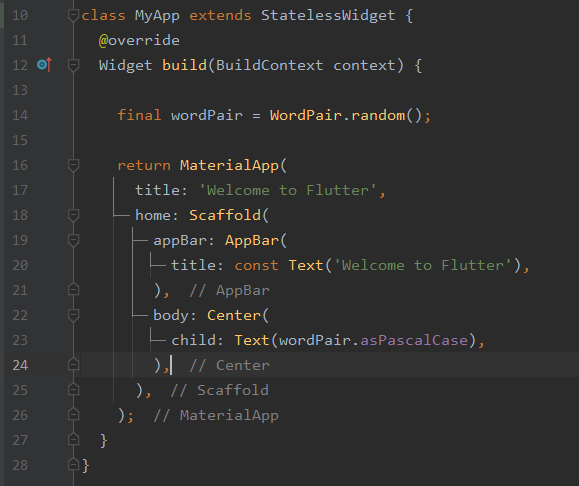Image resolution: width=579 pixels, height=486 pixels.
Task: Collapse the MyApp class fold on line 10
Action: point(73,16)
